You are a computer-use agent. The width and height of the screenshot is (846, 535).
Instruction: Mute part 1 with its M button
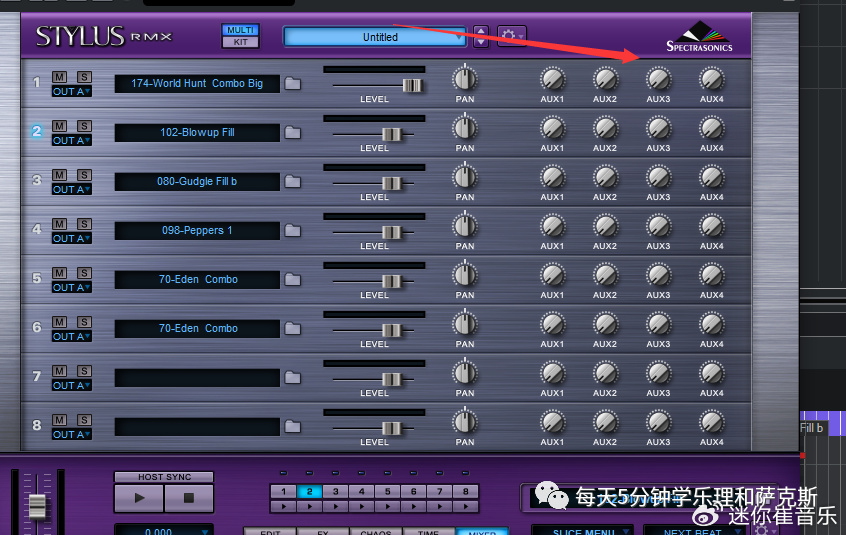click(59, 77)
